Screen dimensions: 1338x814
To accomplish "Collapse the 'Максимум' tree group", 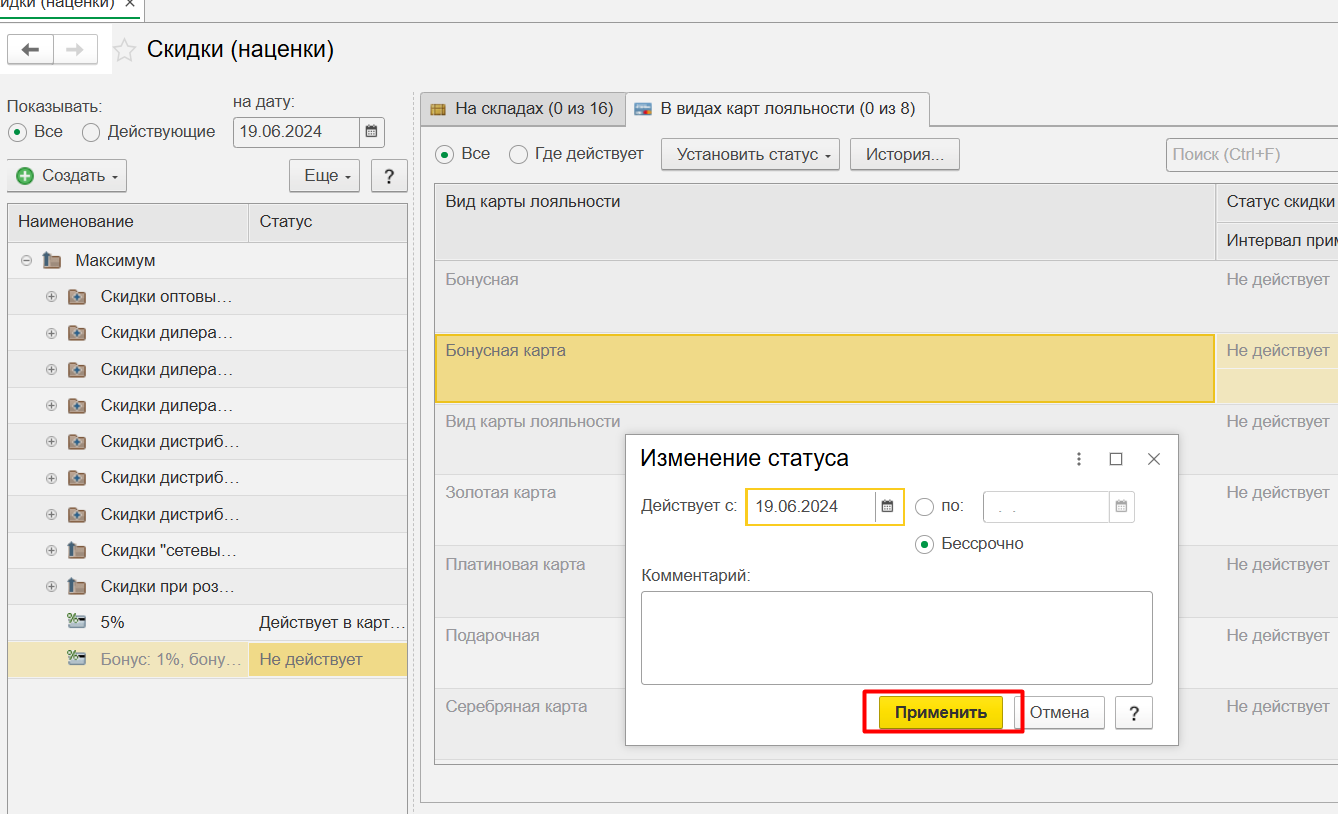I will tap(27, 261).
